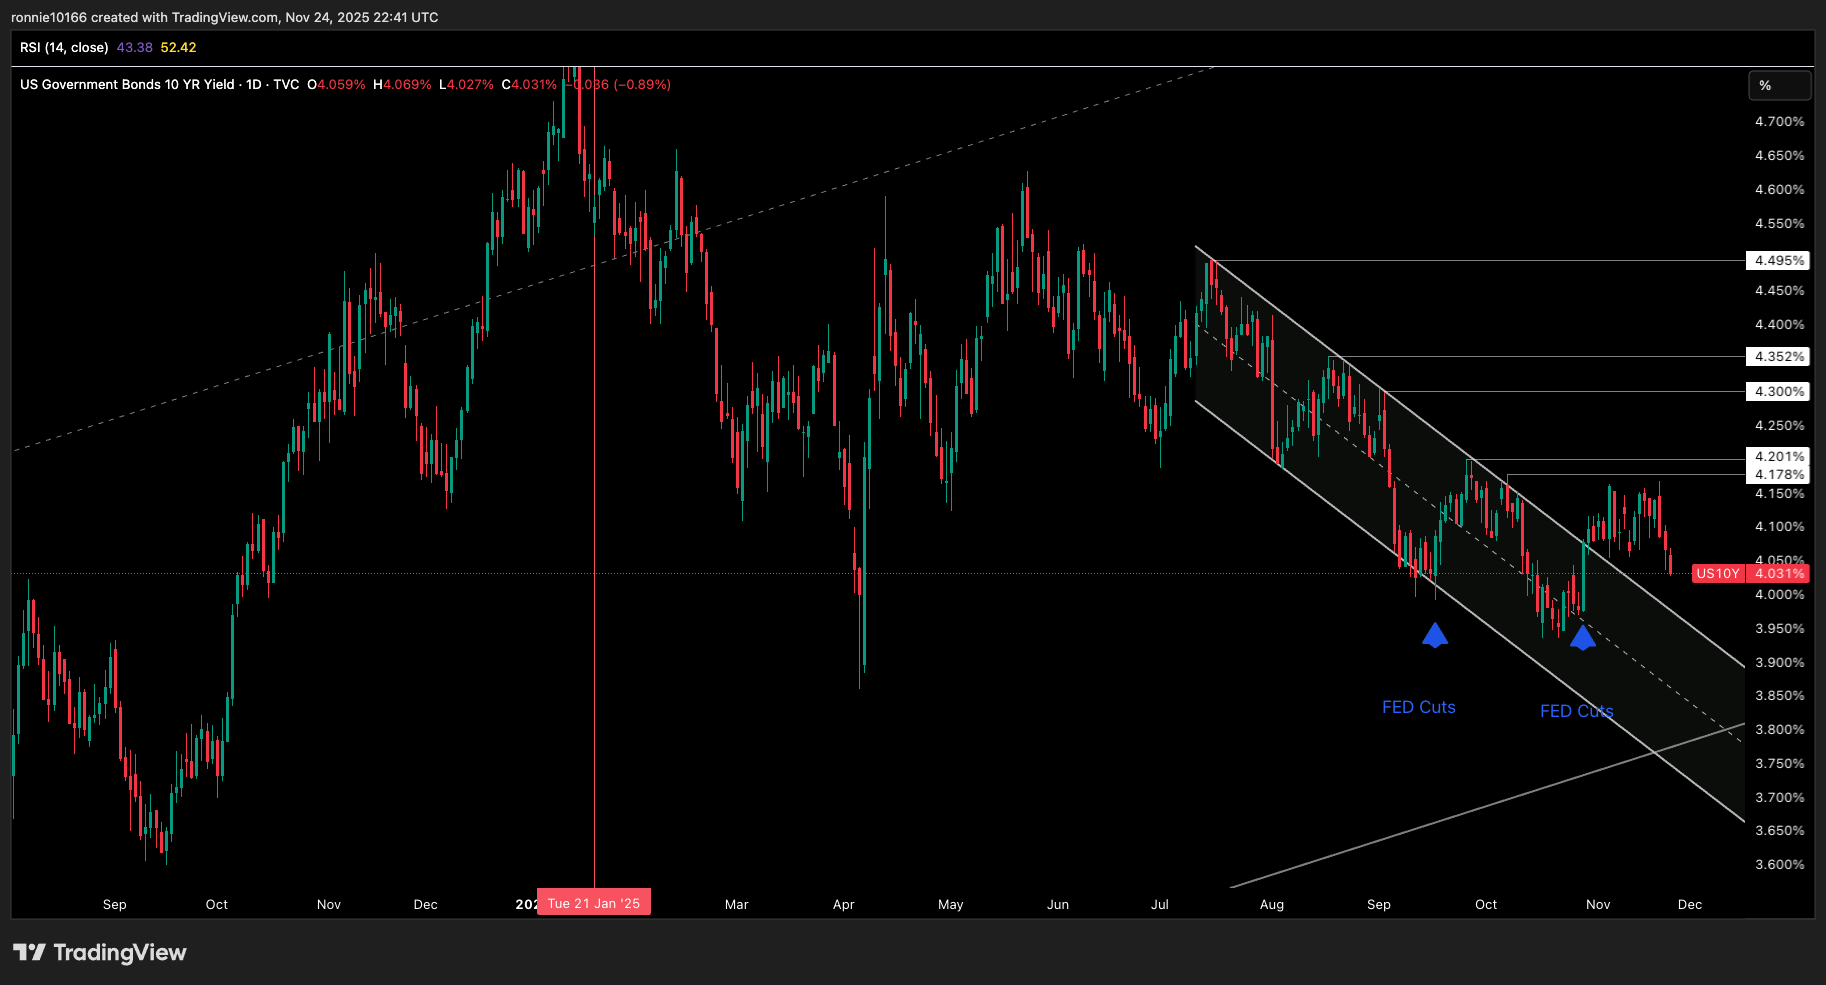Click the Tue 21 Jan '25 date marker
Viewport: 1826px width, 985px height.
click(x=593, y=901)
